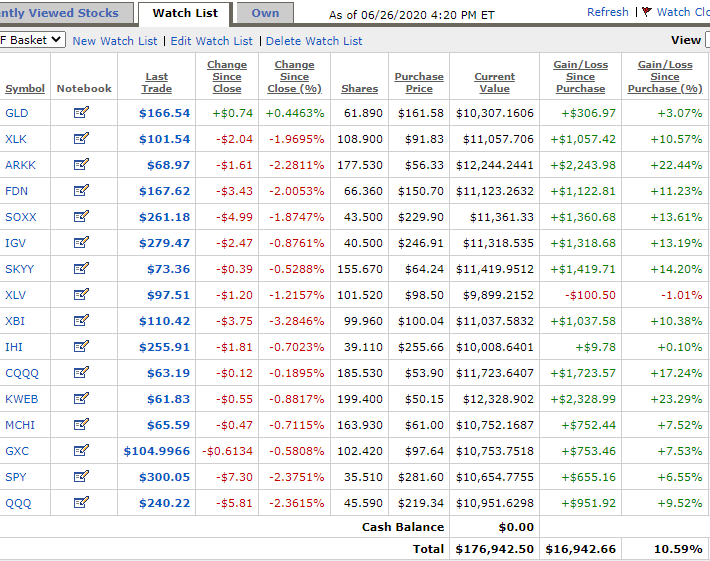Click the Edit Watch List link
710x561 pixels.
tap(211, 41)
